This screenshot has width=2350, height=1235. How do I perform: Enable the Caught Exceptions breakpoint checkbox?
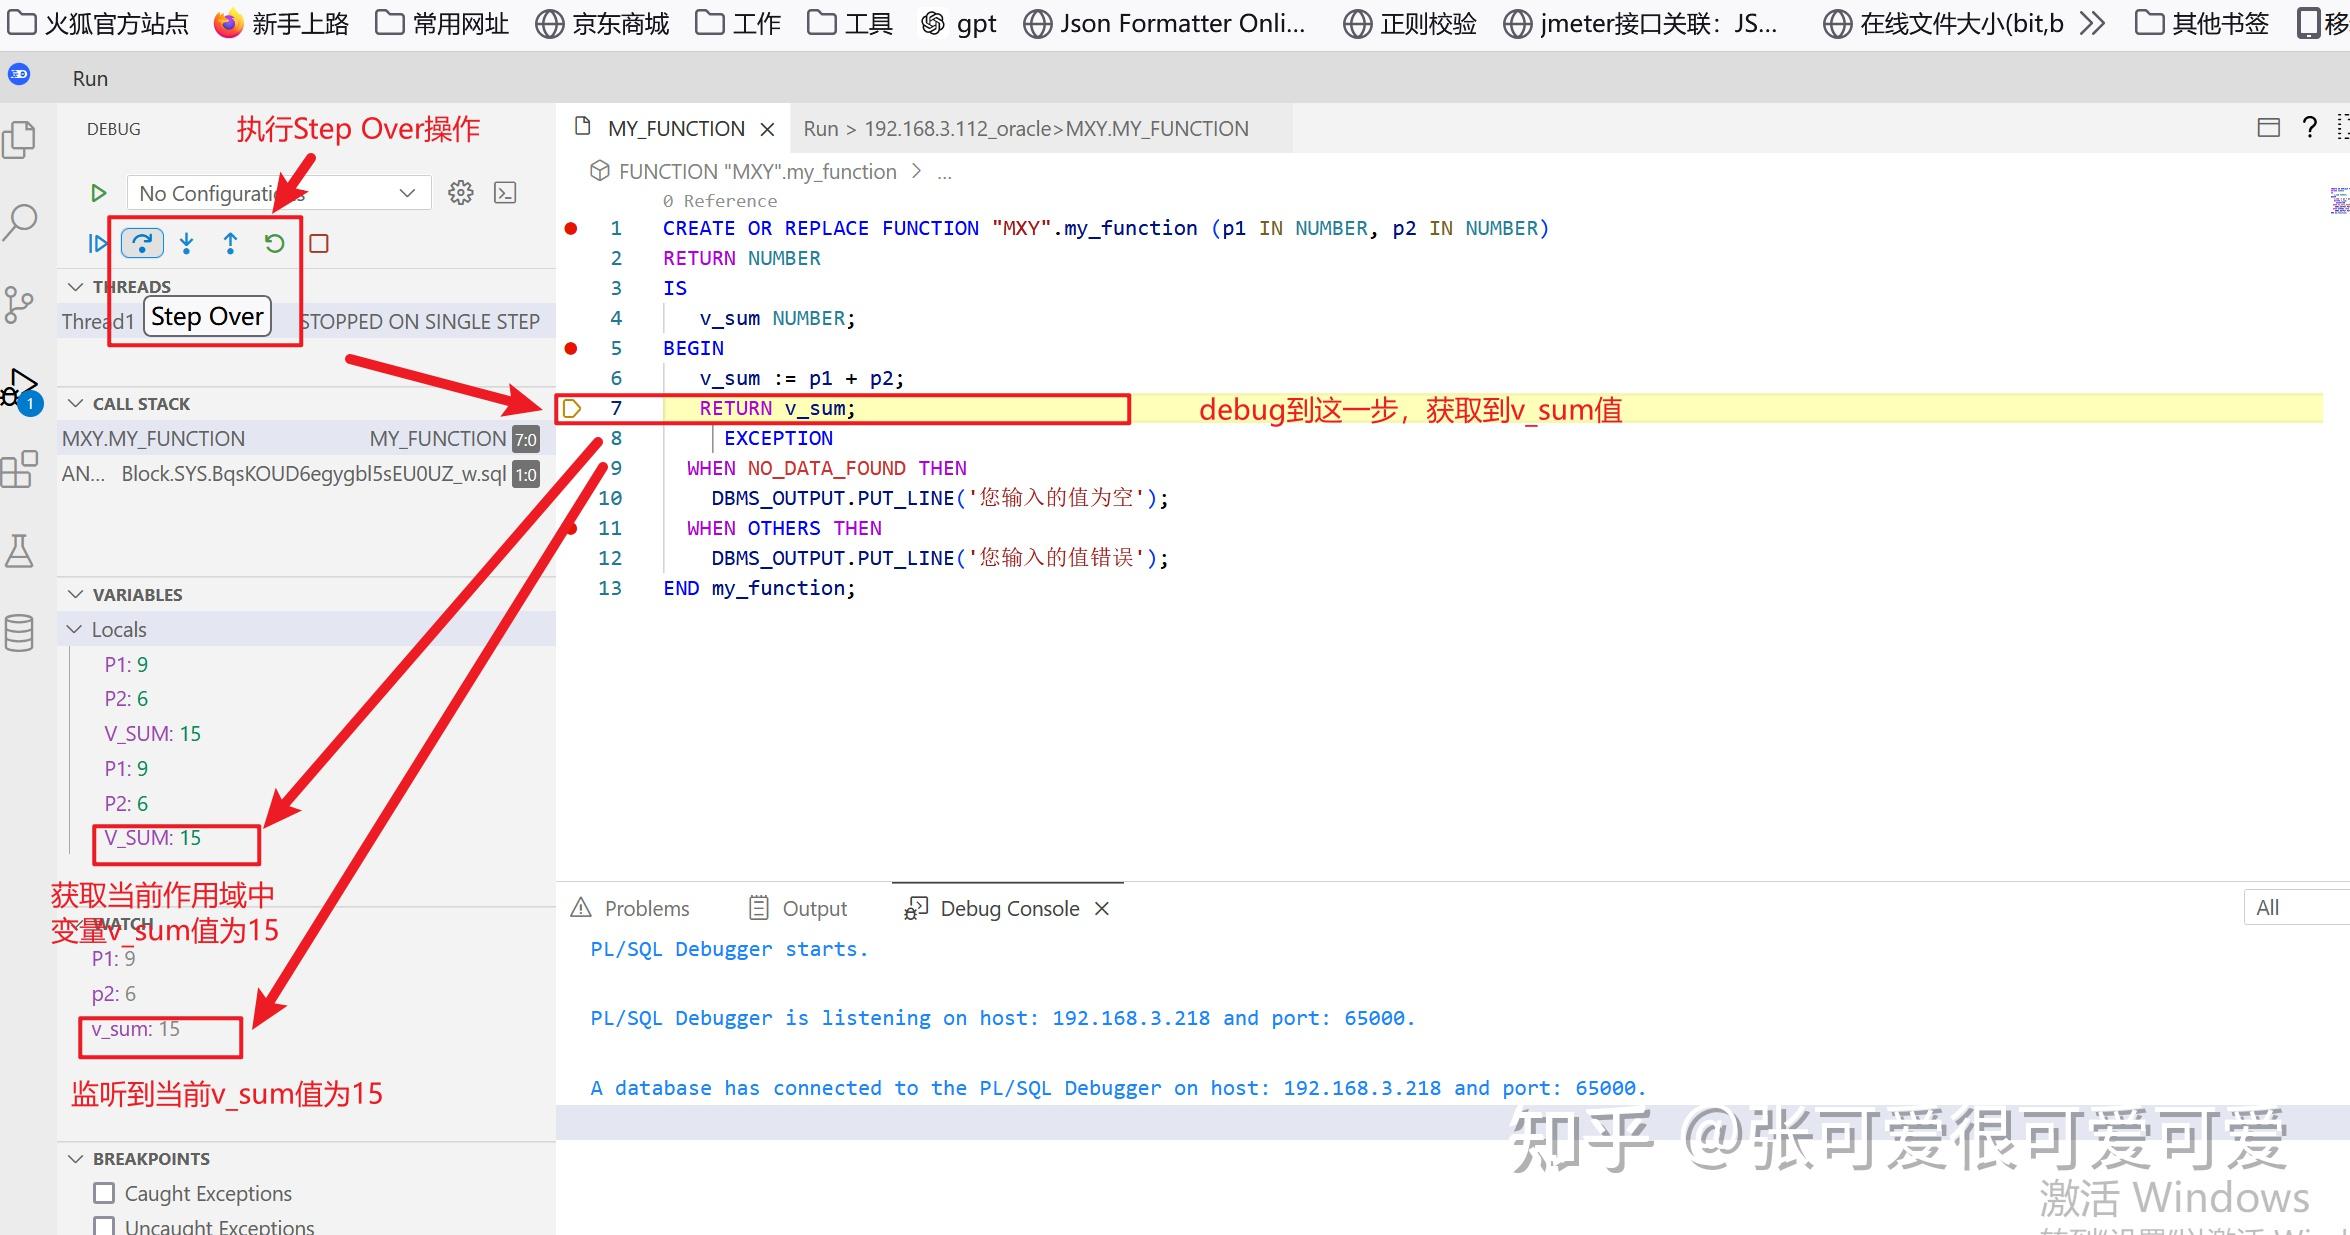pos(104,1193)
